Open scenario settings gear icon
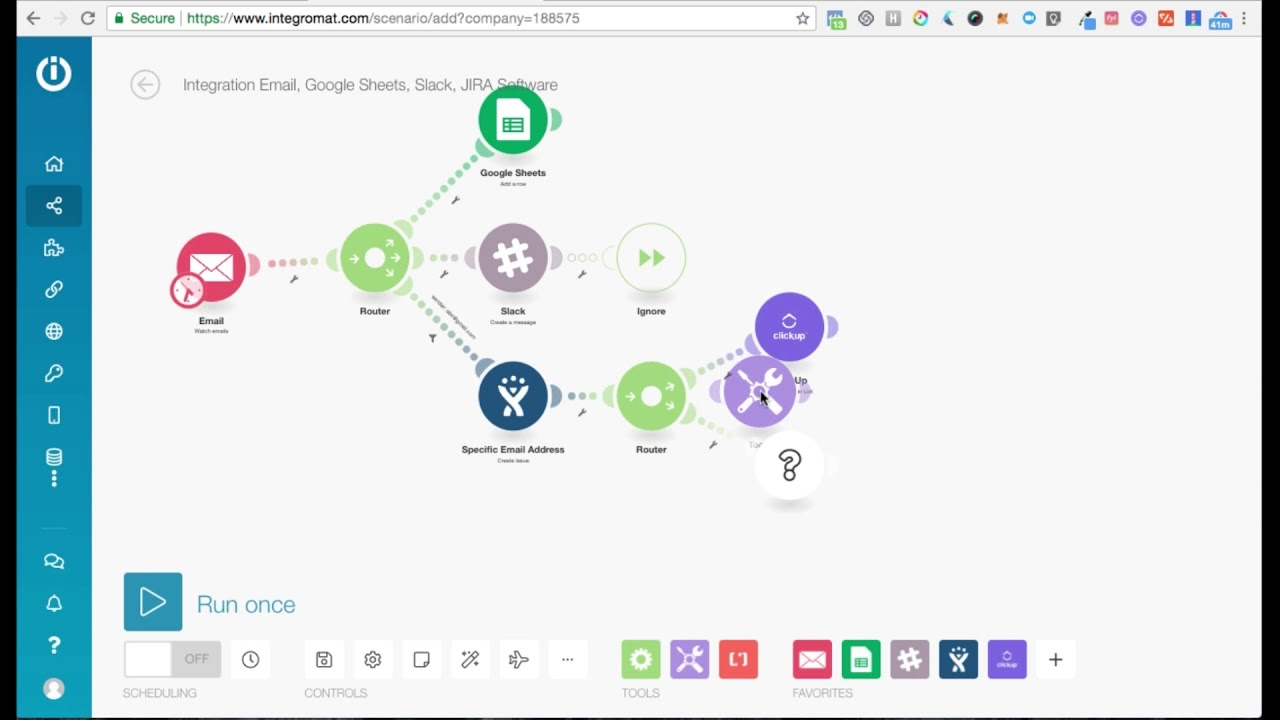Image resolution: width=1280 pixels, height=720 pixels. tap(373, 659)
